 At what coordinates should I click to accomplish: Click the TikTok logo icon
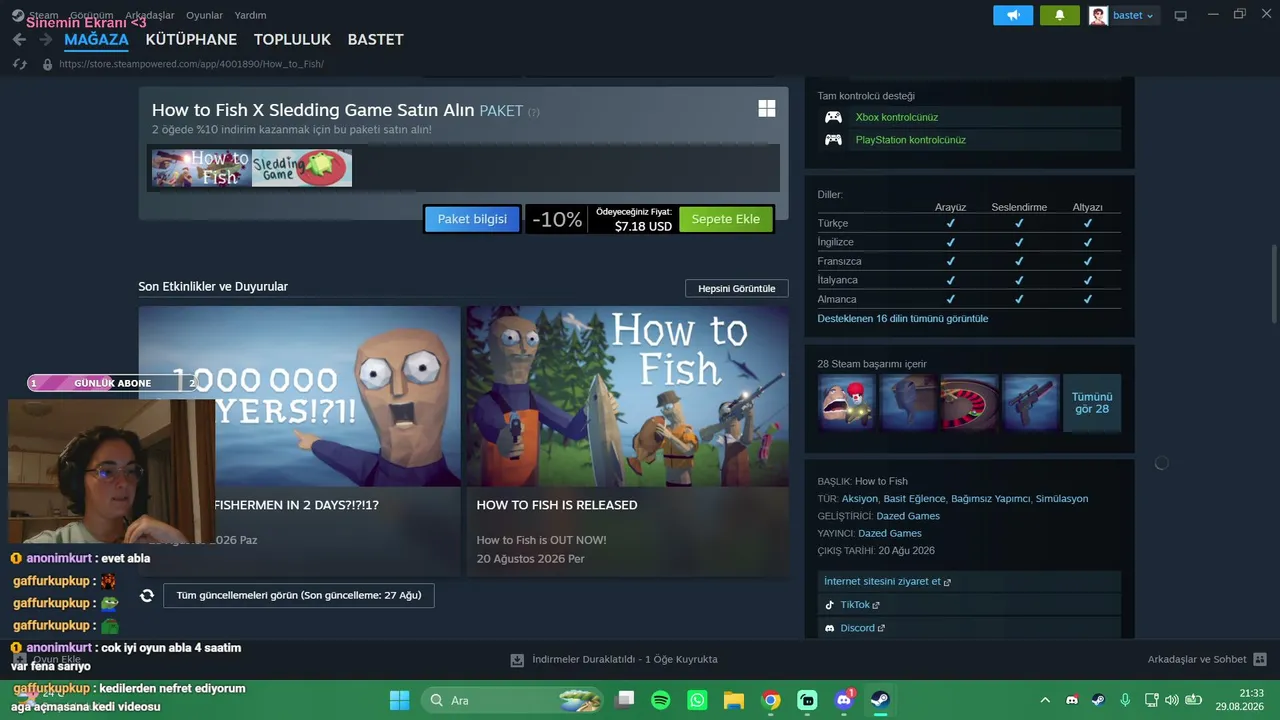click(x=829, y=605)
